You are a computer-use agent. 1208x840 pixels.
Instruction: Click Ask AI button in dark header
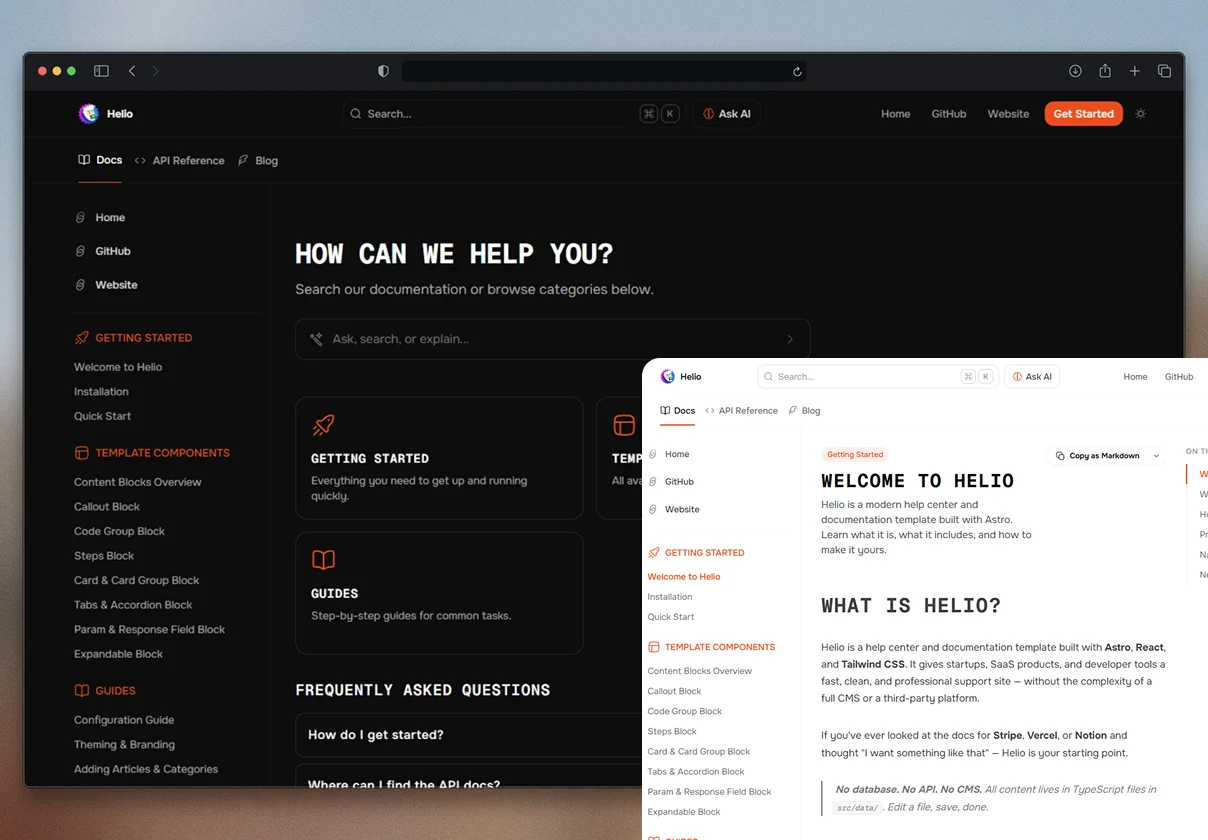coord(727,114)
